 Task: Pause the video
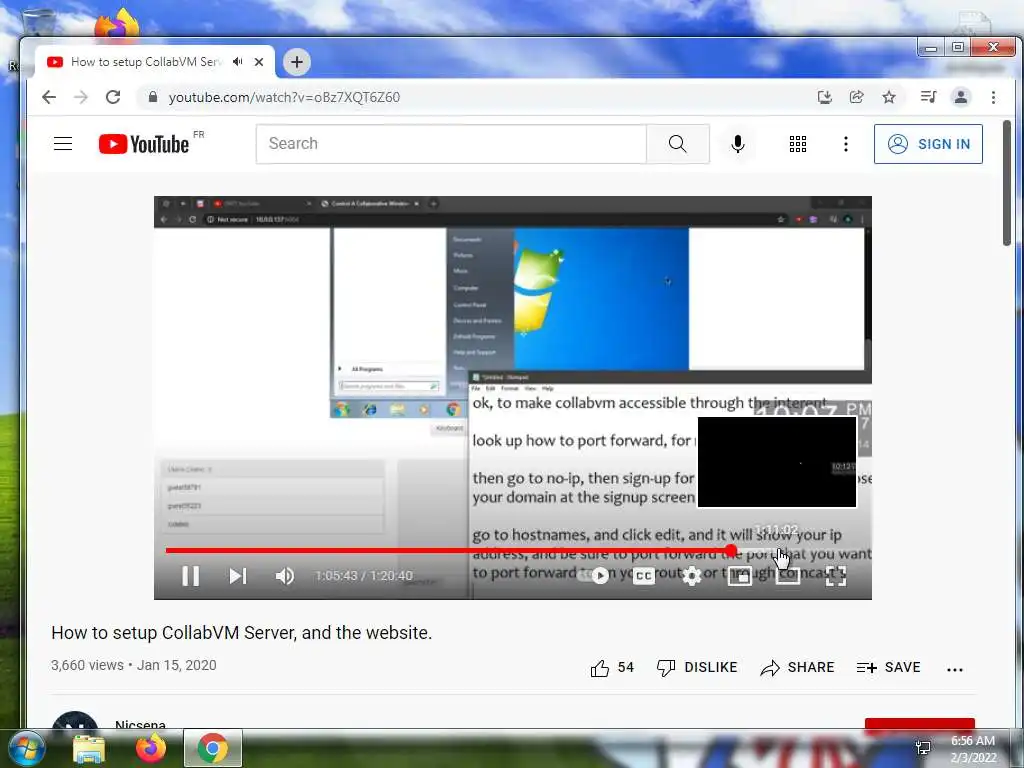coord(191,576)
